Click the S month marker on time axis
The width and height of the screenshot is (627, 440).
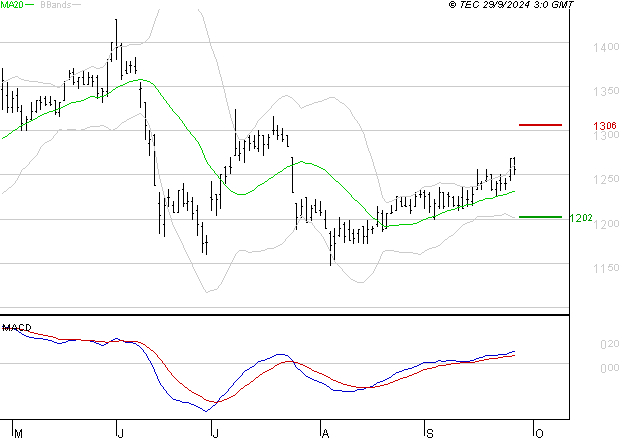pyautogui.click(x=429, y=434)
